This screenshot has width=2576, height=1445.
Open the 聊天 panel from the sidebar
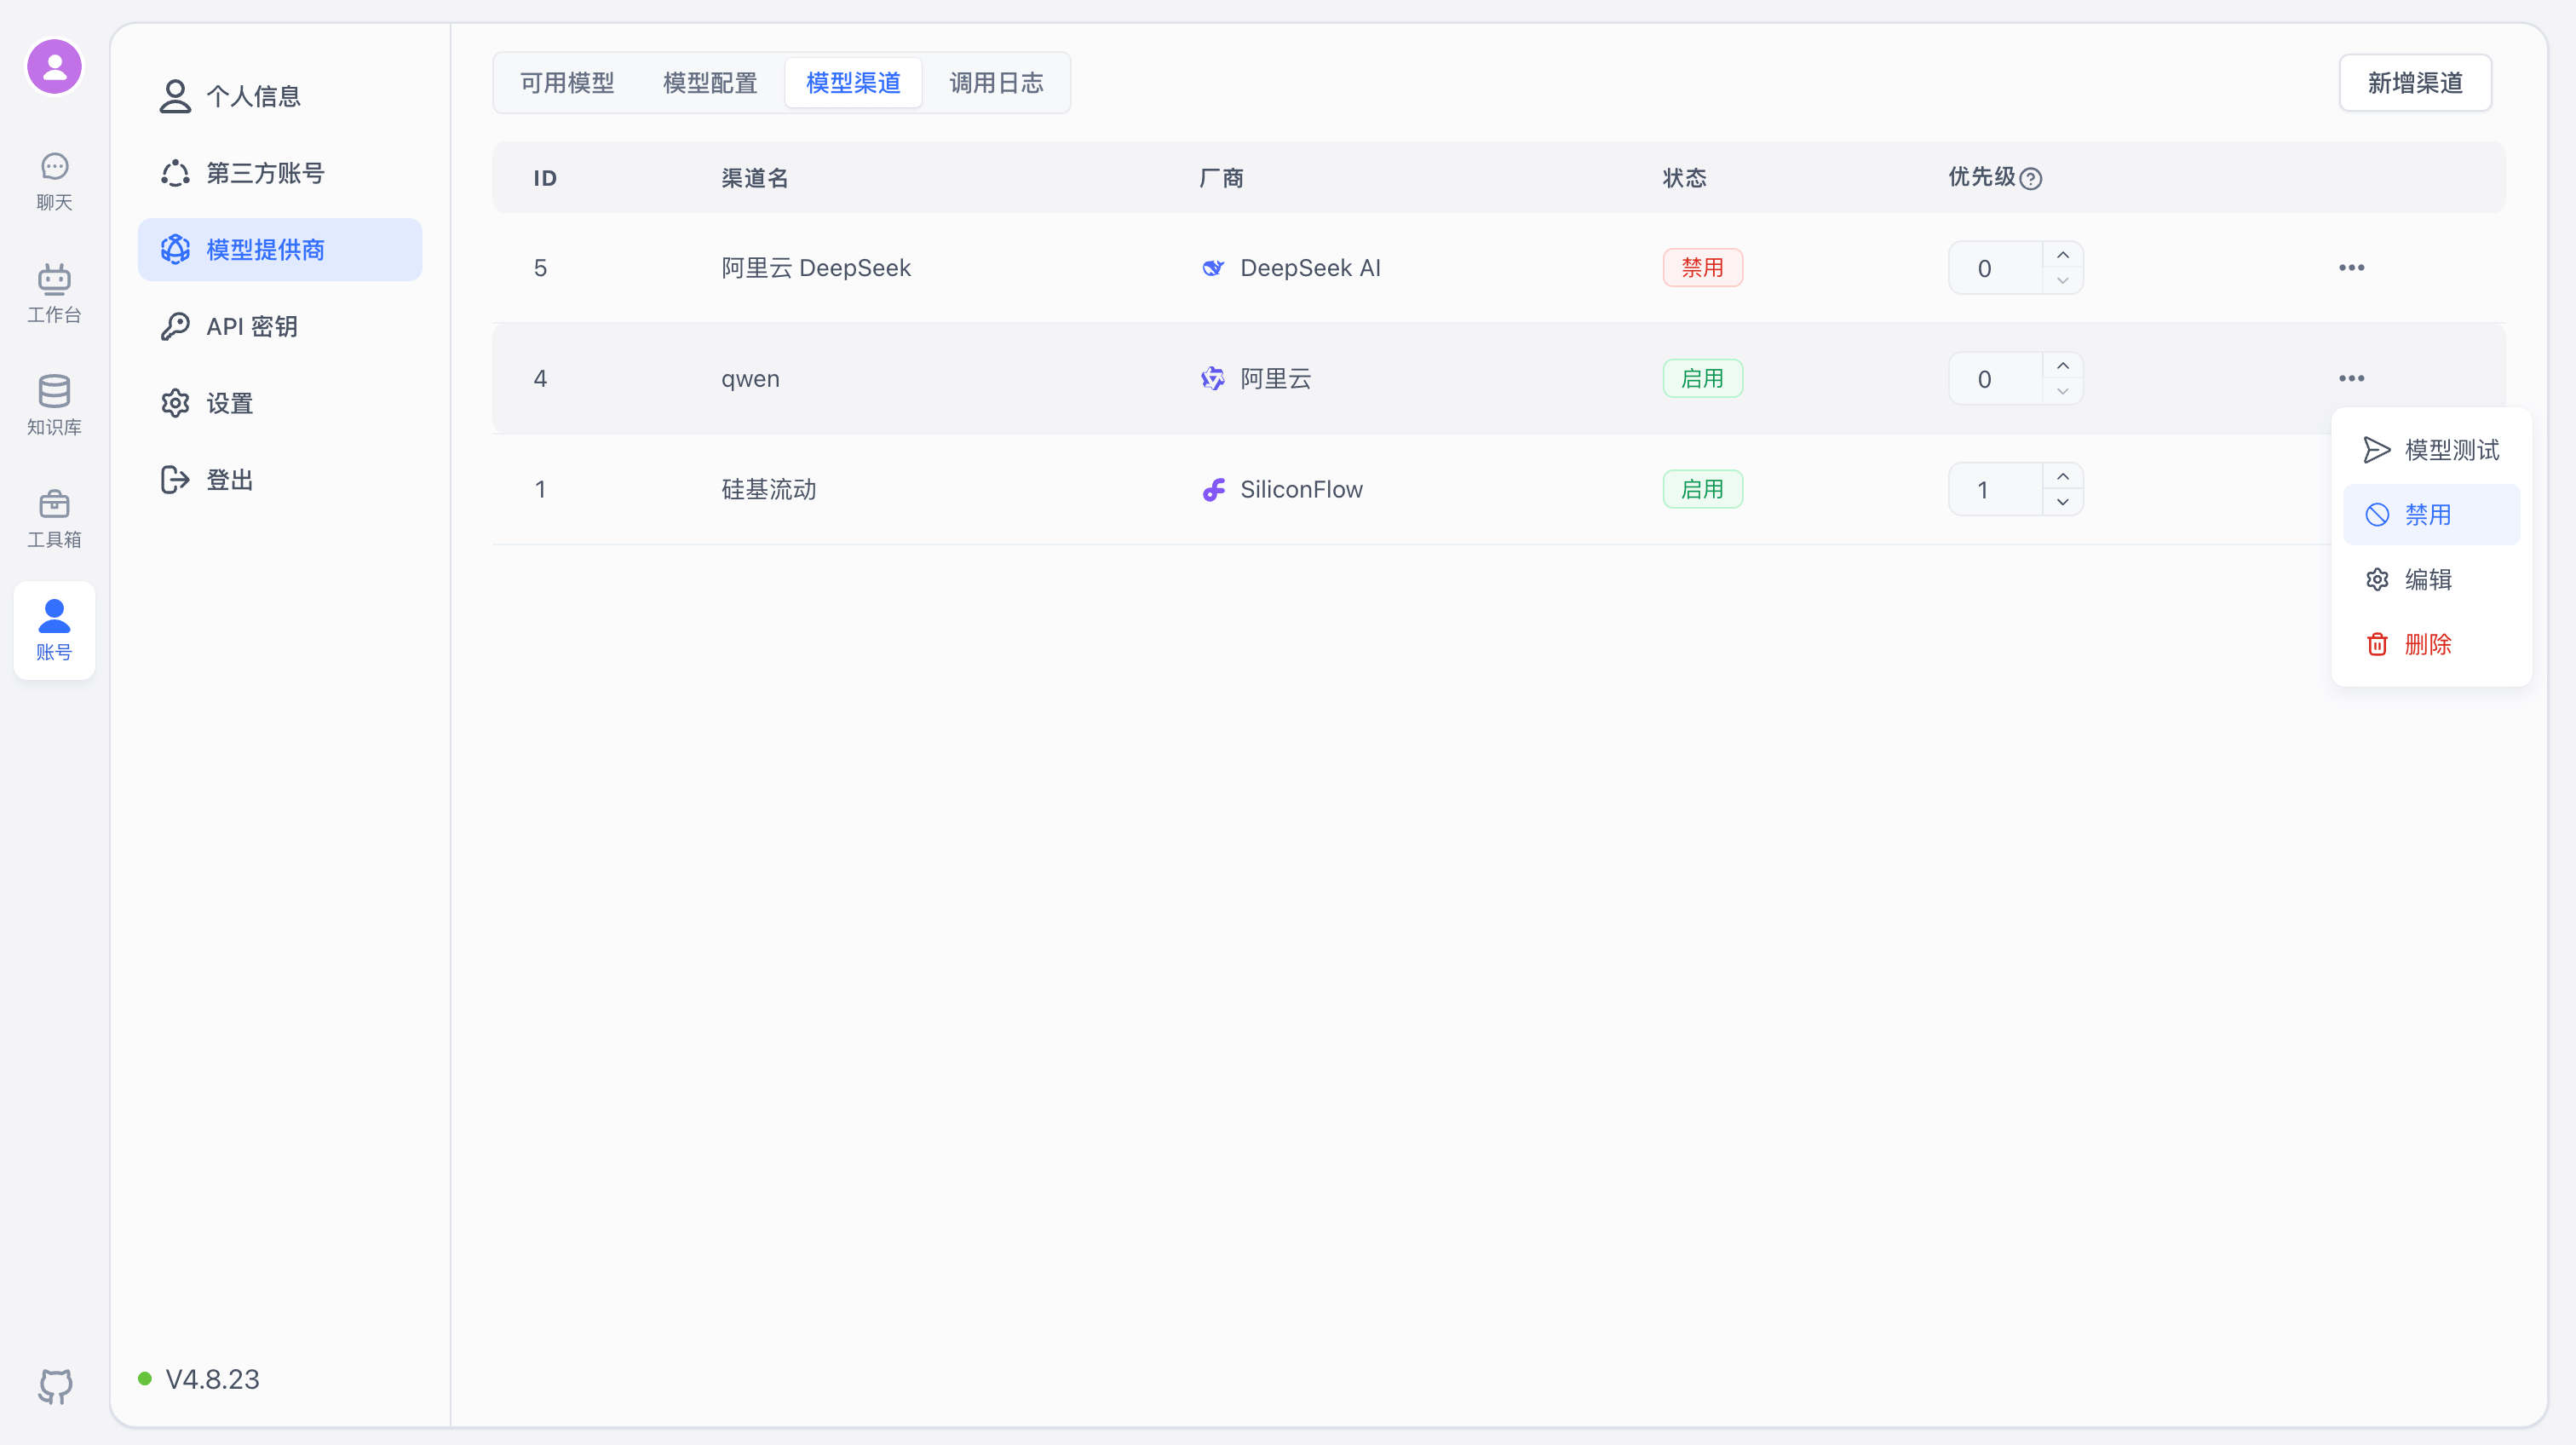click(54, 178)
